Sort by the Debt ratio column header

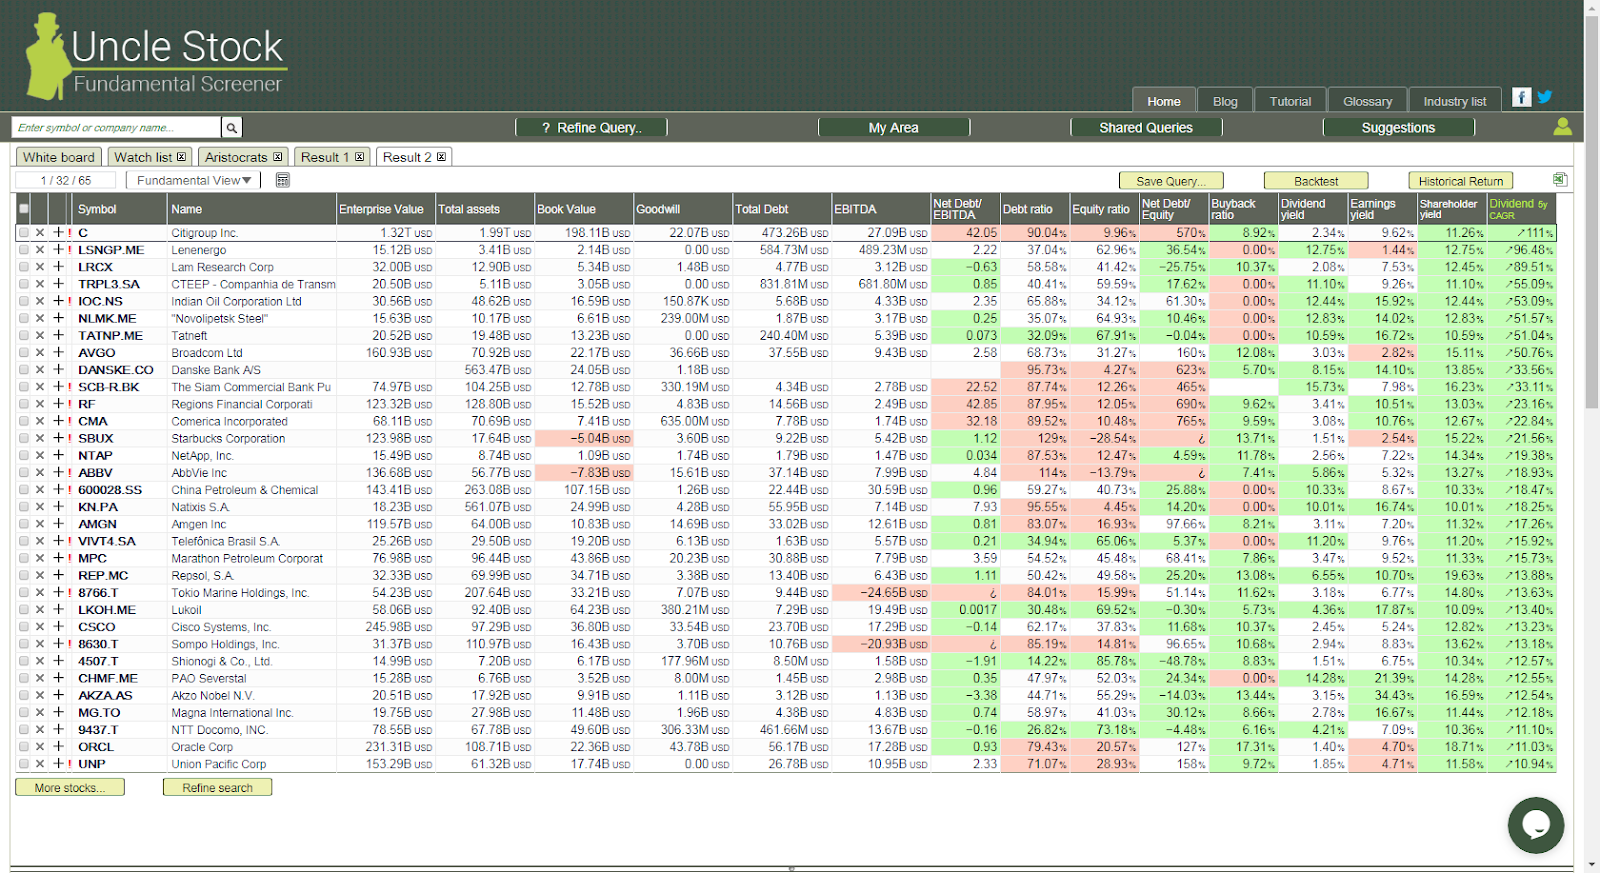pos(1035,209)
